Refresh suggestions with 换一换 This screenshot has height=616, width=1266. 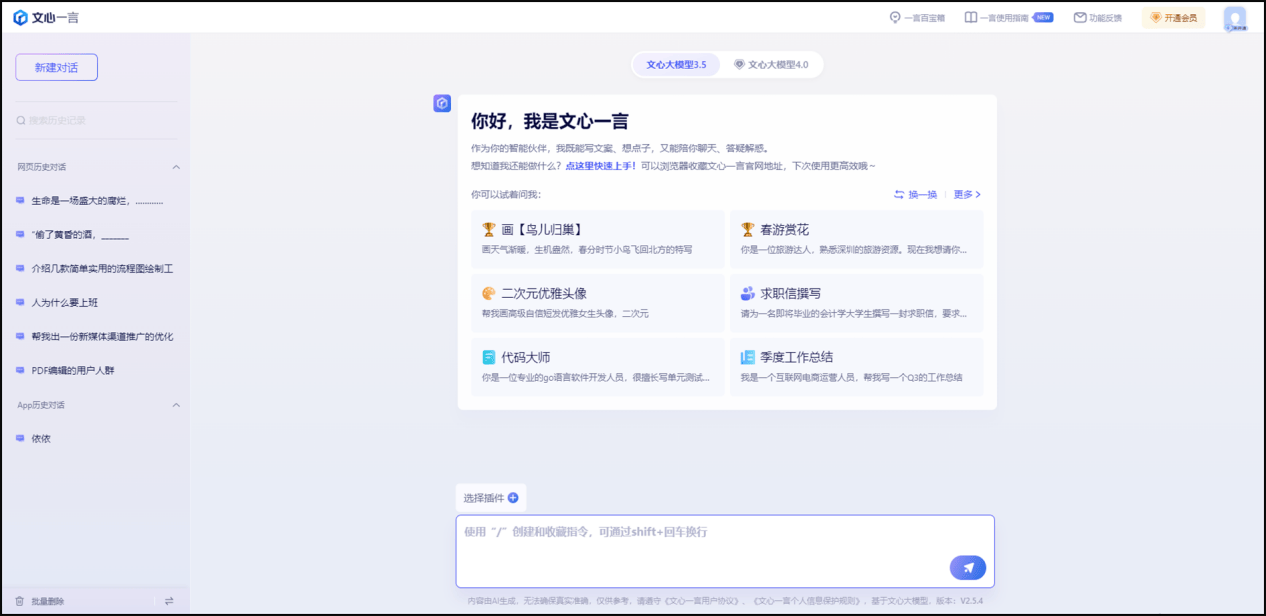tap(915, 194)
